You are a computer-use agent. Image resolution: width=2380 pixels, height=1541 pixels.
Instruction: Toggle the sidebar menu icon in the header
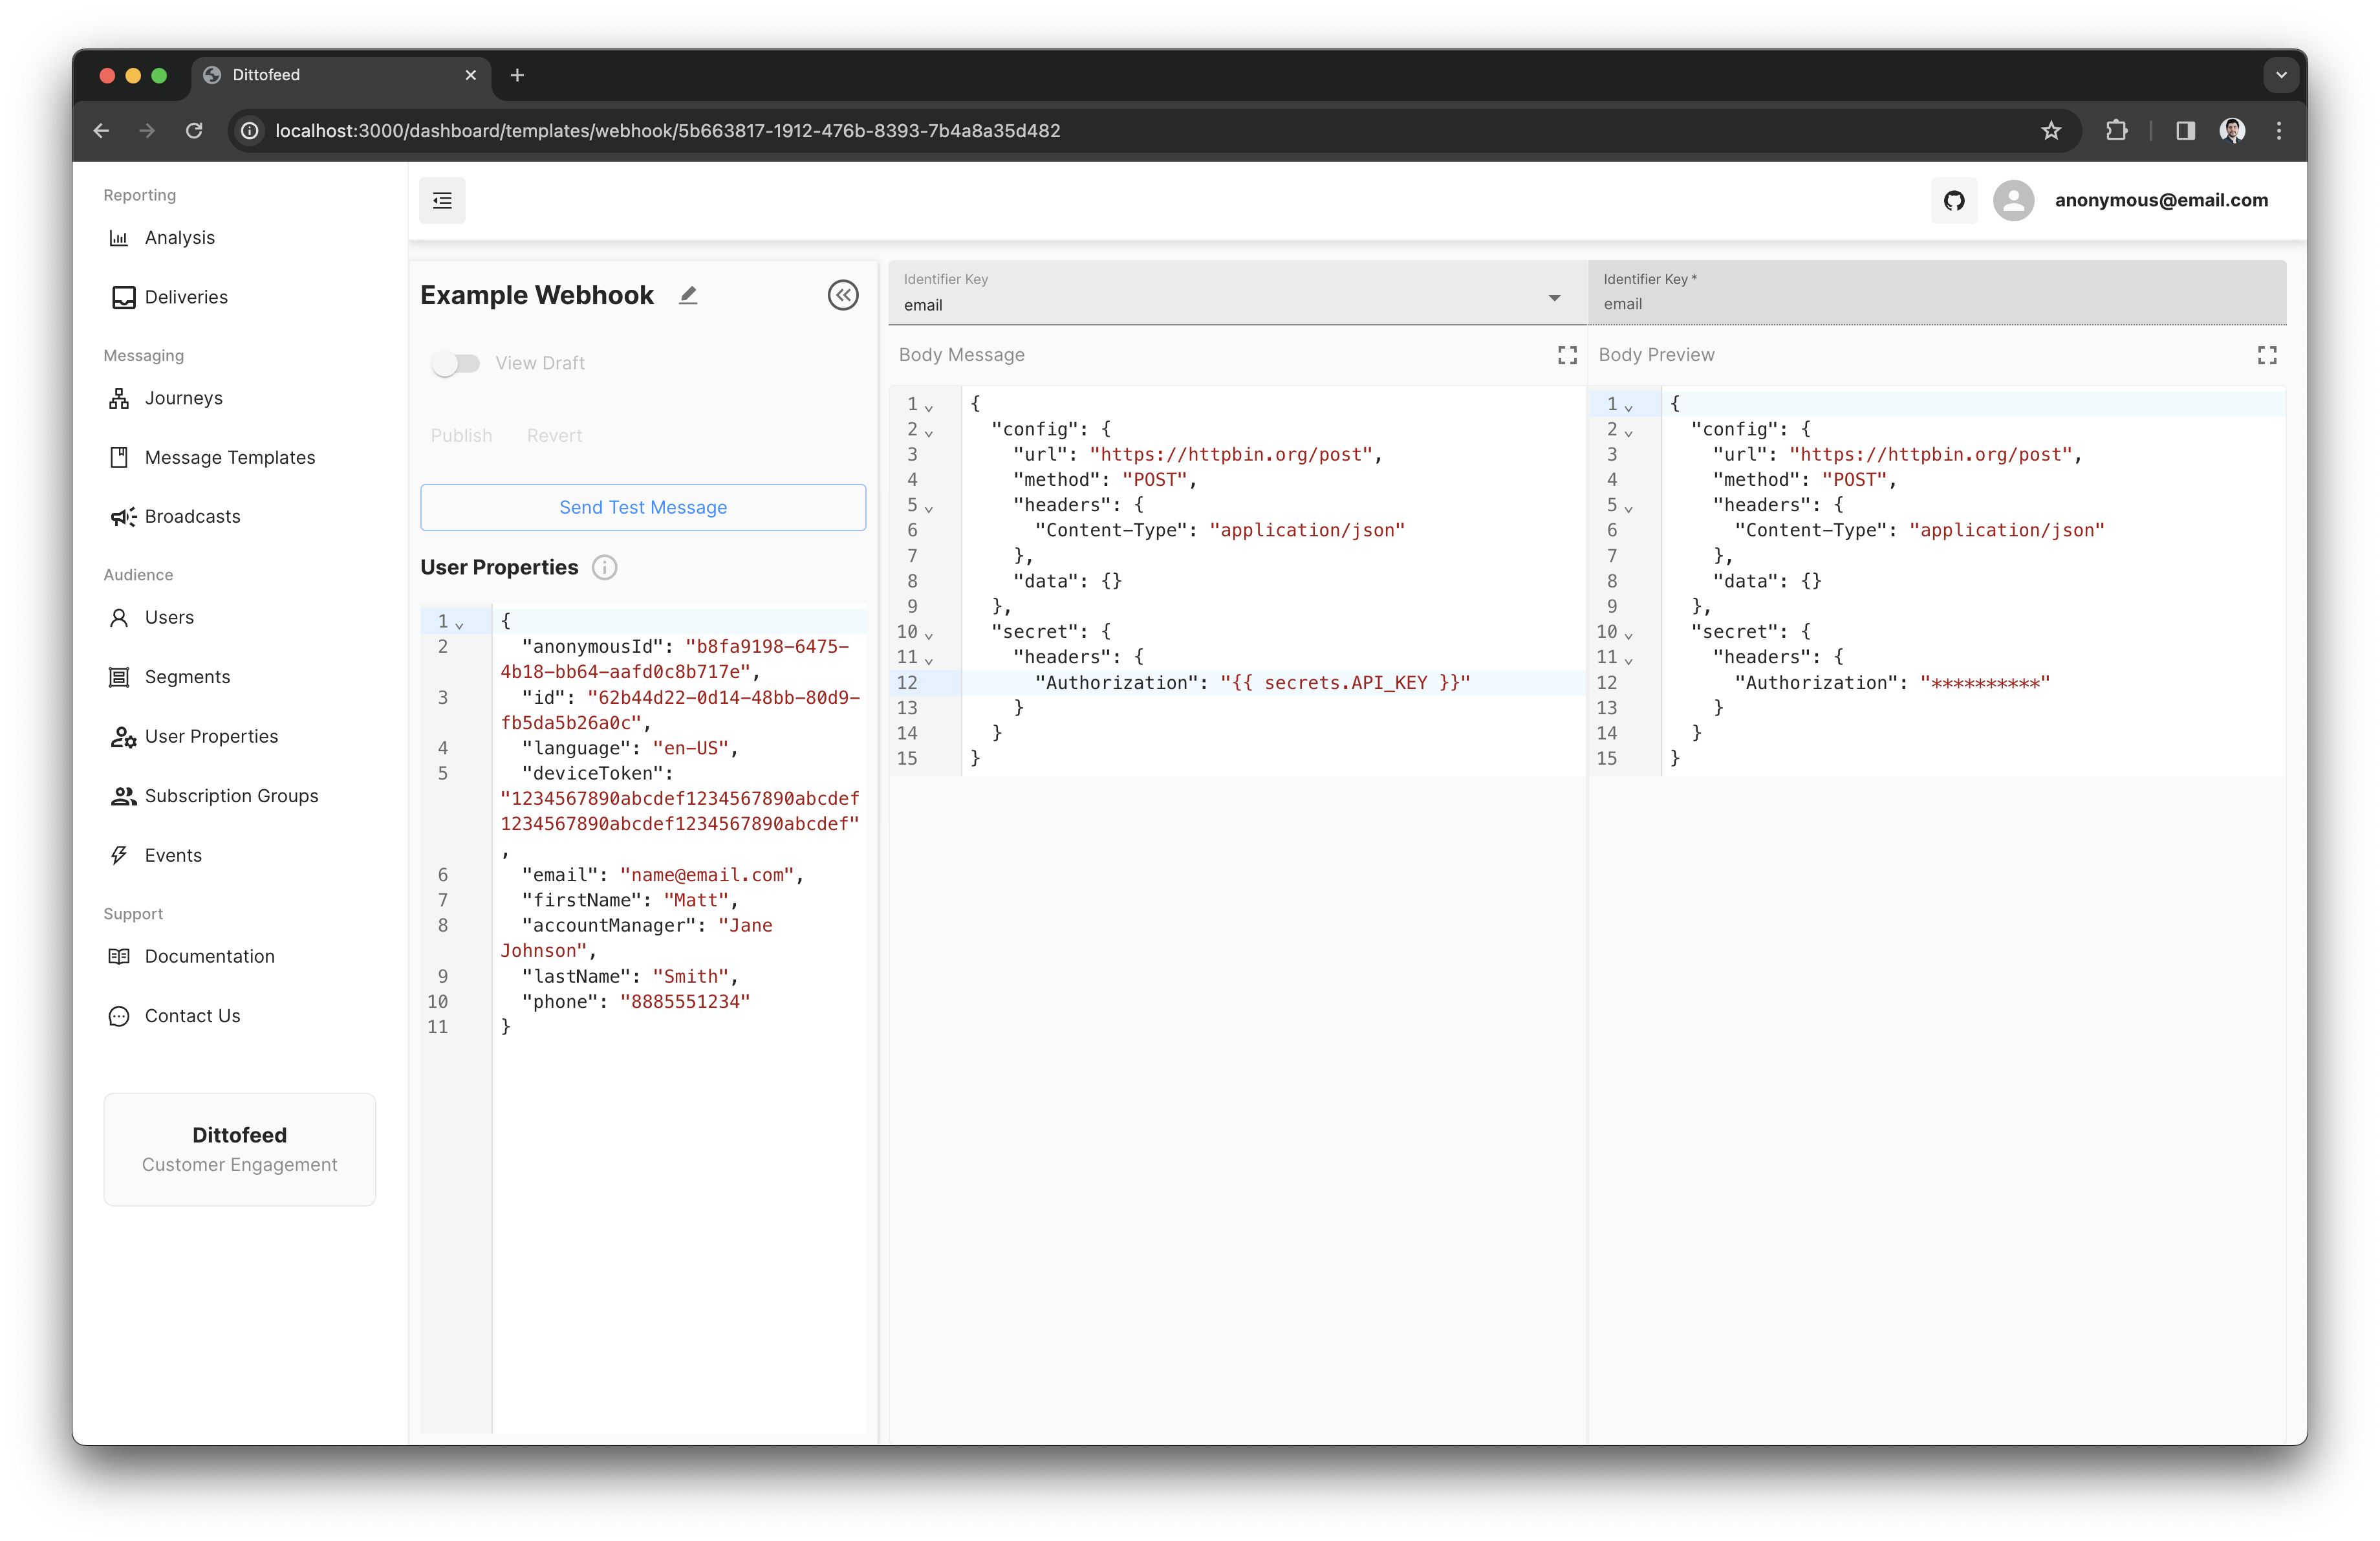tap(442, 201)
